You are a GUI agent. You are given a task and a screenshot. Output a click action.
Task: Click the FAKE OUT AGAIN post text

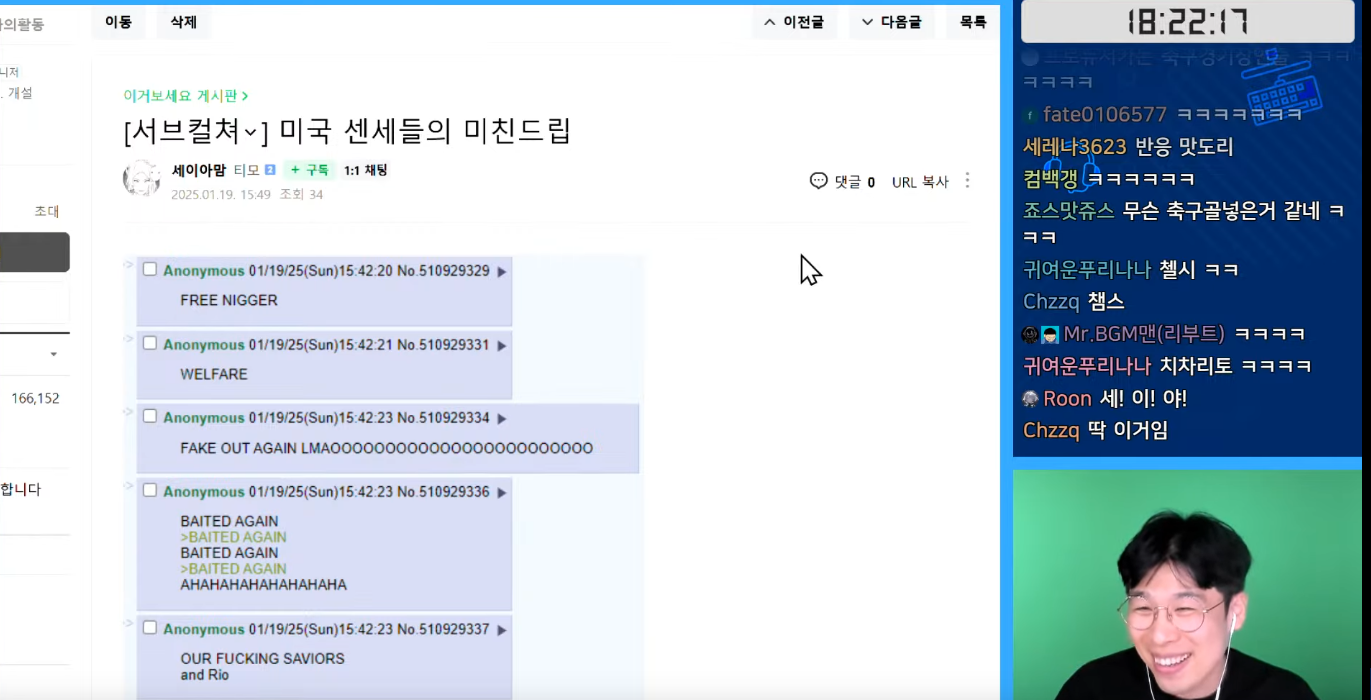coord(387,448)
